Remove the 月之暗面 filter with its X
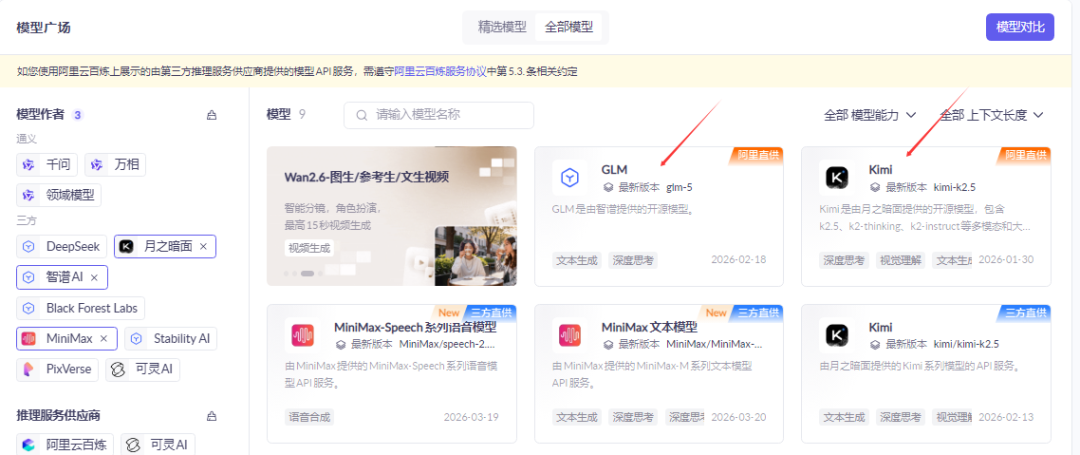The width and height of the screenshot is (1080, 455). 203,246
